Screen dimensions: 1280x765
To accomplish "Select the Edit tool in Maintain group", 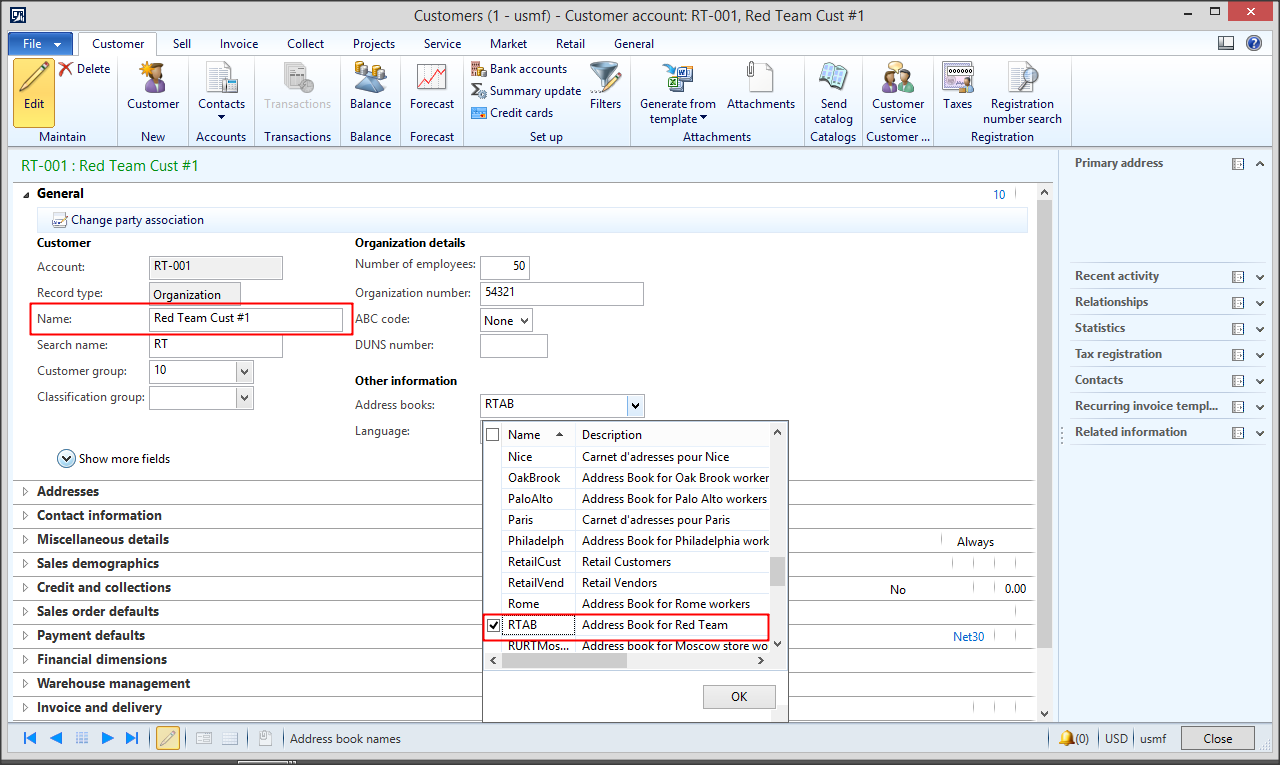I will (x=33, y=92).
